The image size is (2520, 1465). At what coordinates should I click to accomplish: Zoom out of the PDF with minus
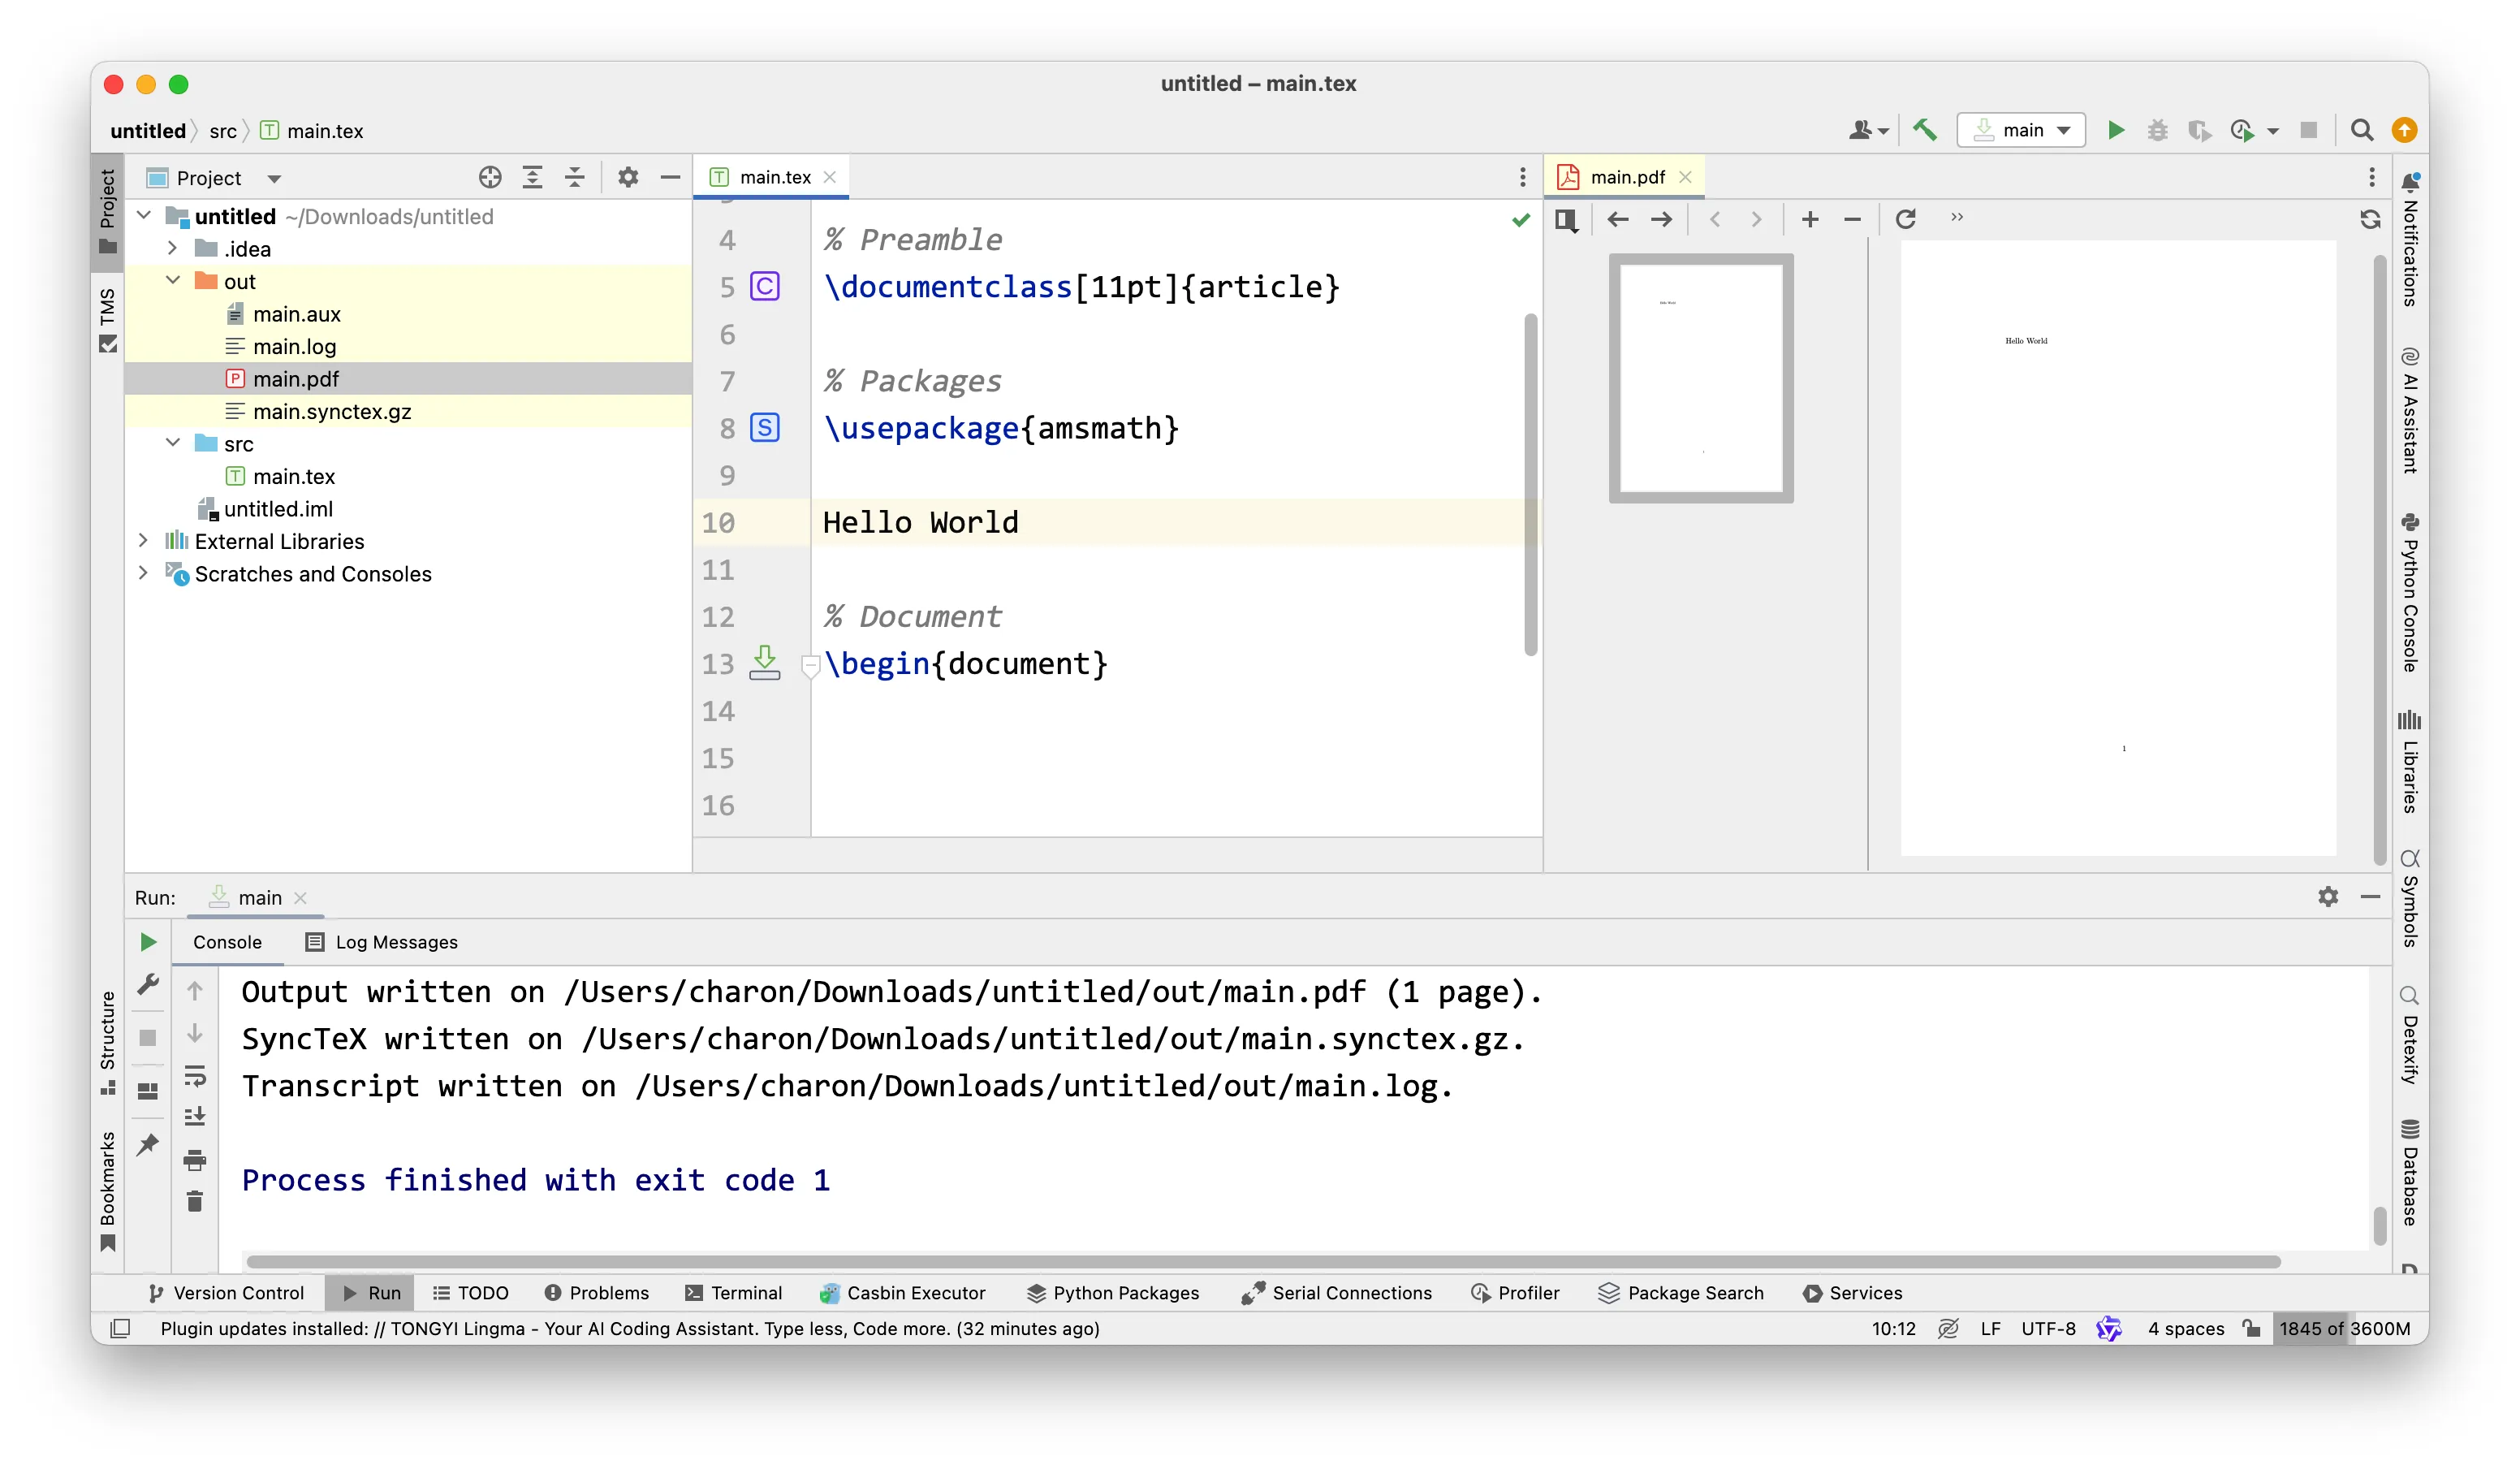pos(1852,219)
